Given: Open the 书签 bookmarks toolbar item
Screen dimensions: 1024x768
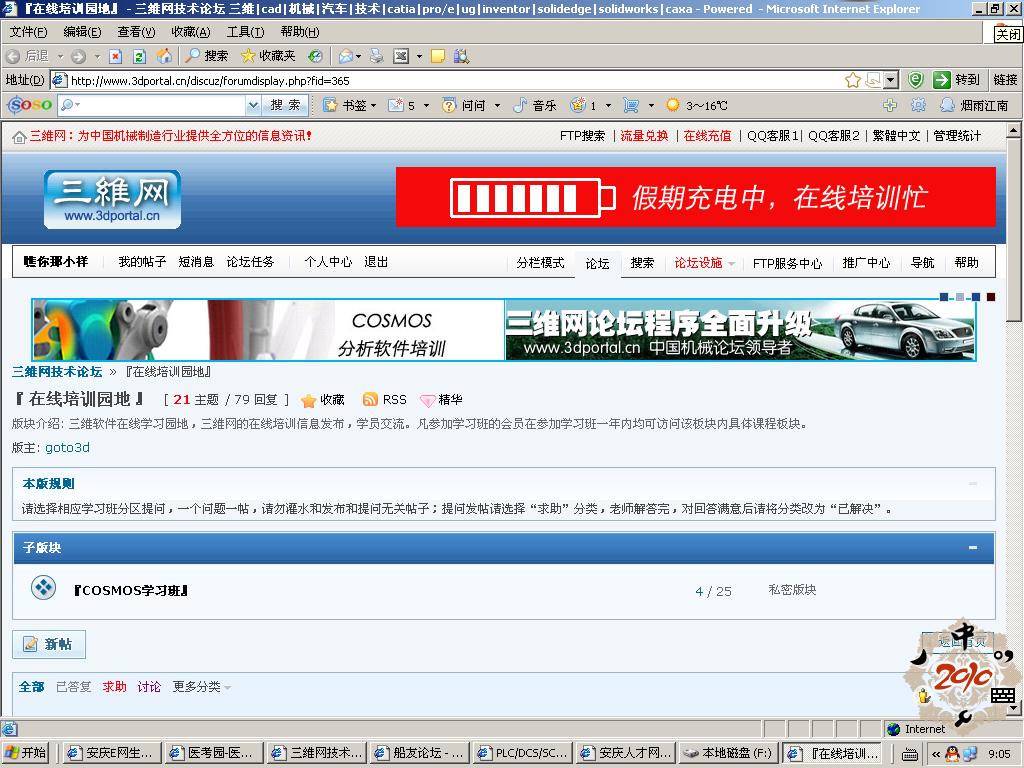Looking at the screenshot, I should [350, 105].
